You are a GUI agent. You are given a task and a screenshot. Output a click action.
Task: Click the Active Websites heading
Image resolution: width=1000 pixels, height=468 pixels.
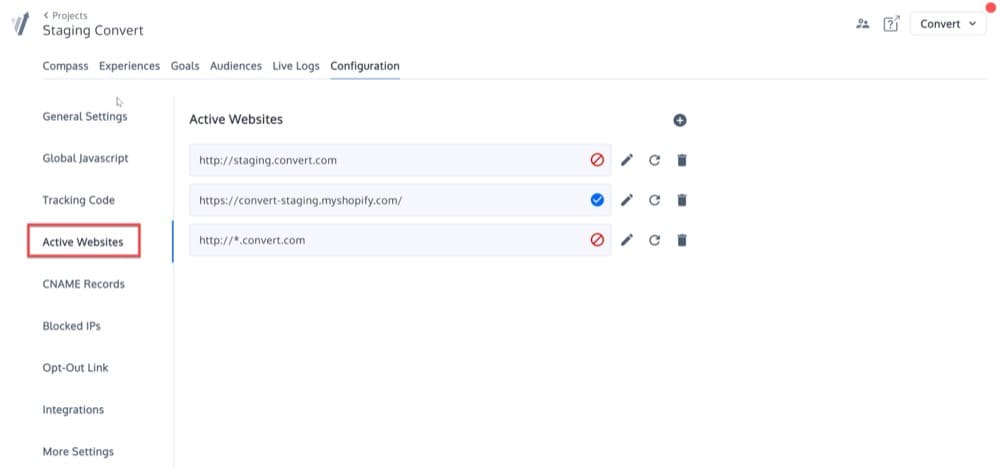(x=236, y=119)
